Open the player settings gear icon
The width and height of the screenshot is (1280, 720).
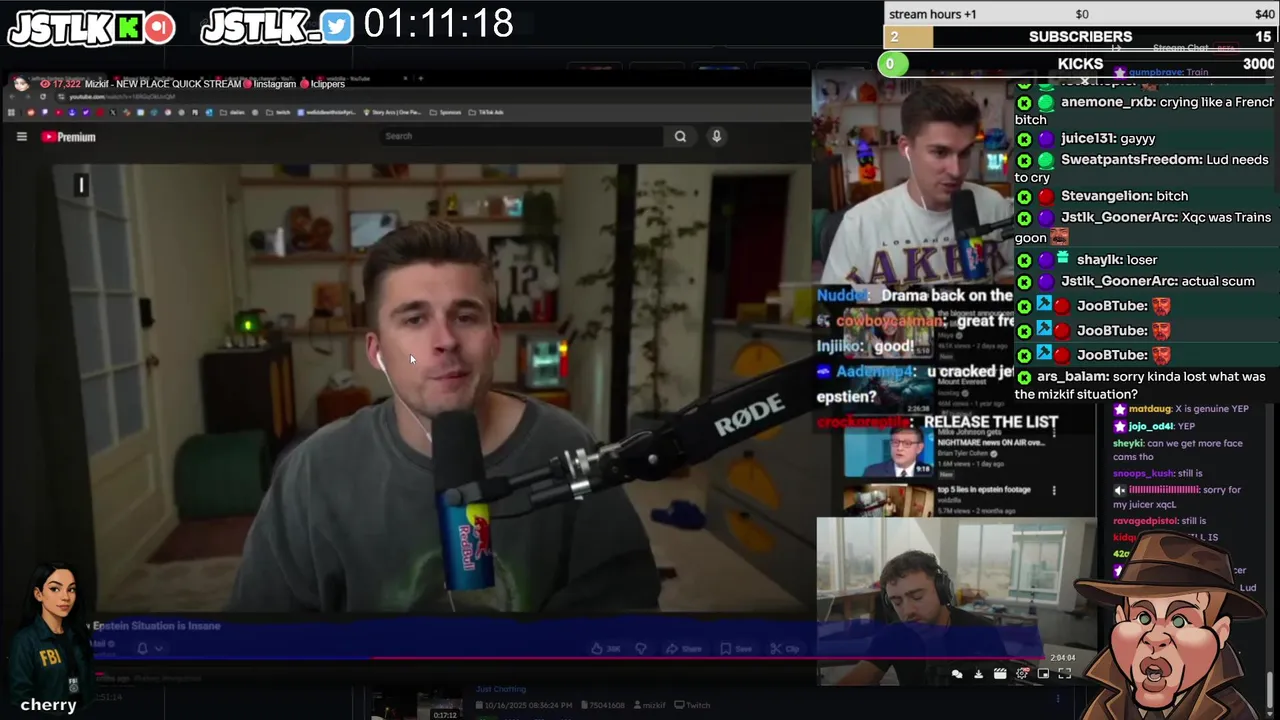click(x=1022, y=674)
